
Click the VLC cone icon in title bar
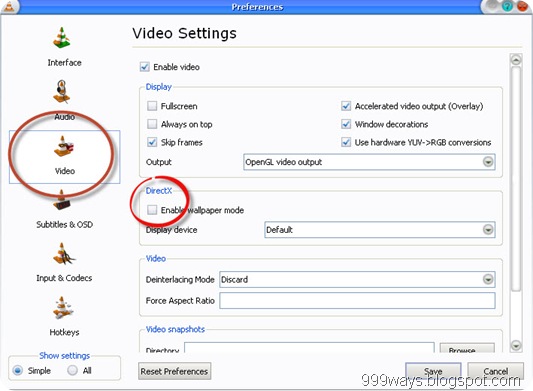pos(8,6)
